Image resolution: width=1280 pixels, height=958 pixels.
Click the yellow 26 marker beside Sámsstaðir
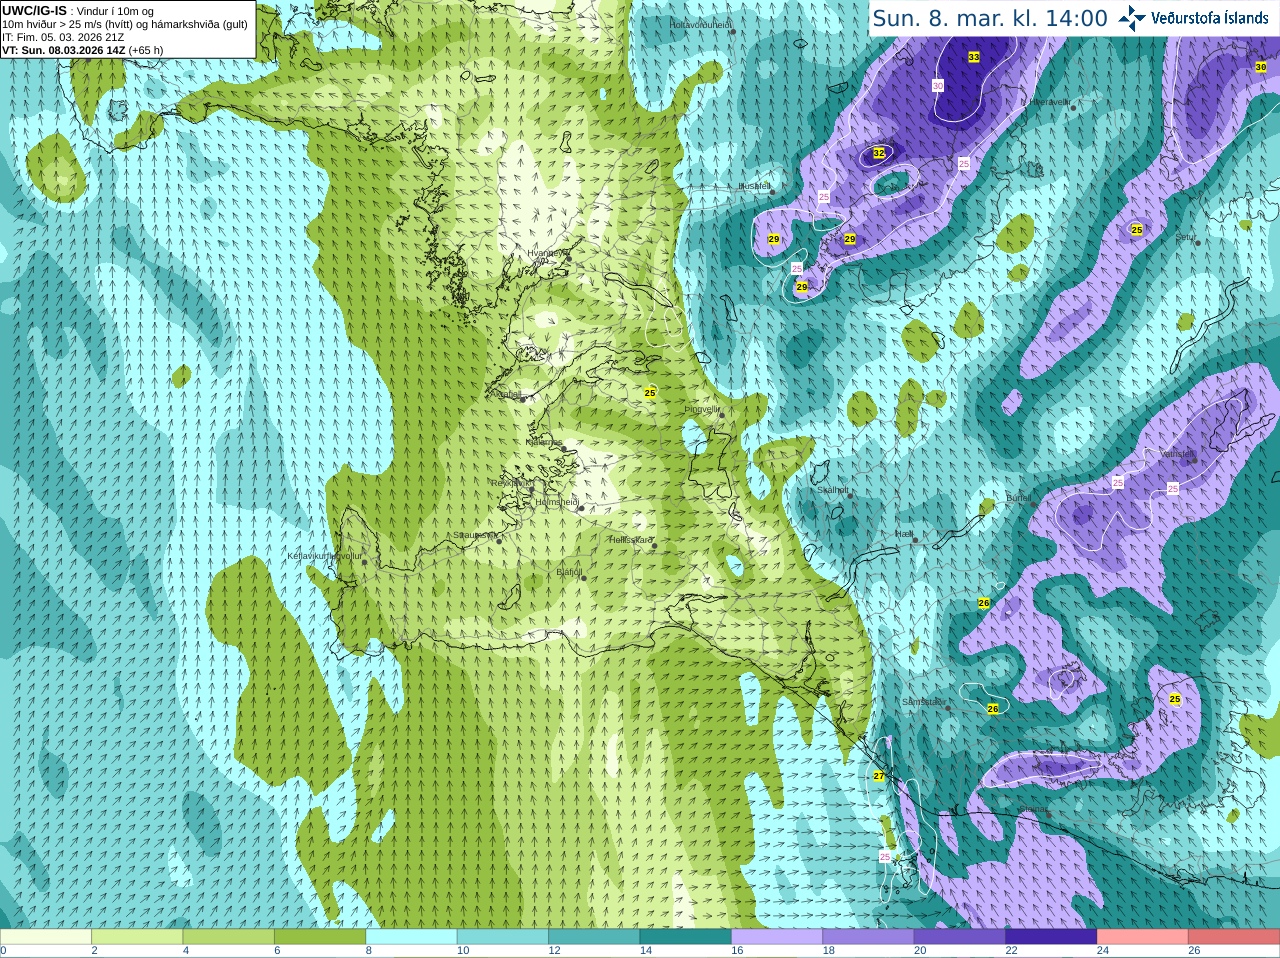[993, 709]
